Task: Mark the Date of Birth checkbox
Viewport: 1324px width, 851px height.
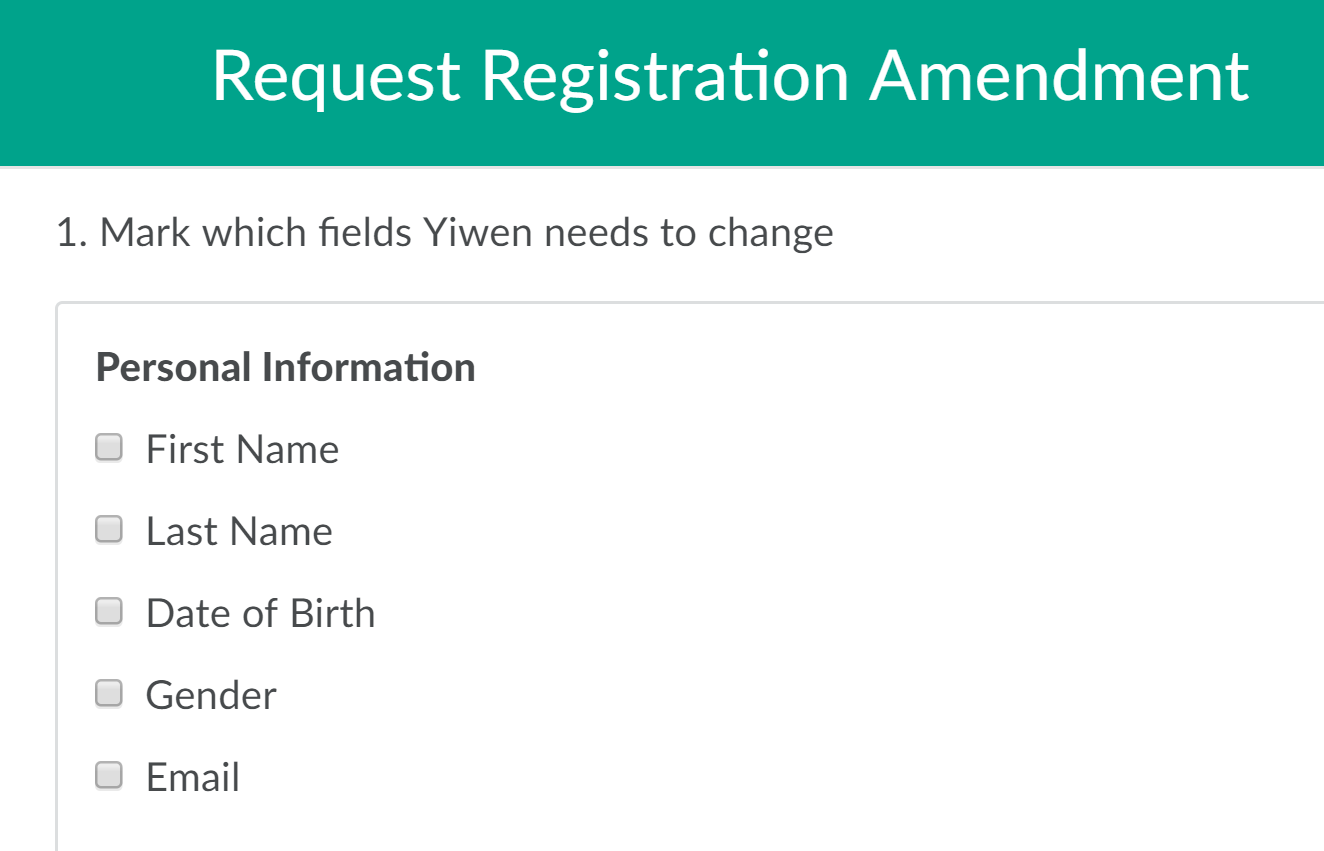Action: coord(109,612)
